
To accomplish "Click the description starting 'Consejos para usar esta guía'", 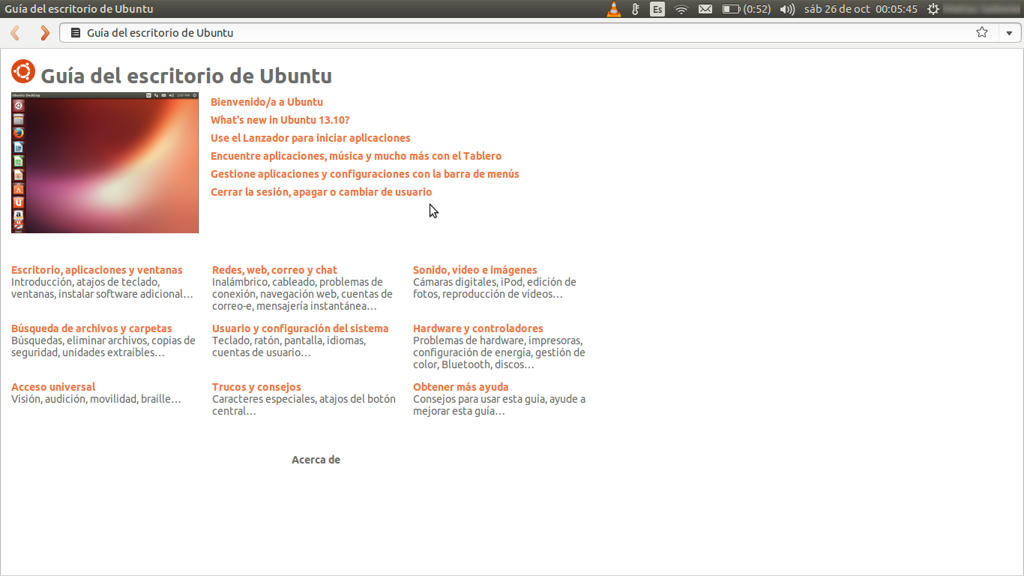I will (x=499, y=405).
